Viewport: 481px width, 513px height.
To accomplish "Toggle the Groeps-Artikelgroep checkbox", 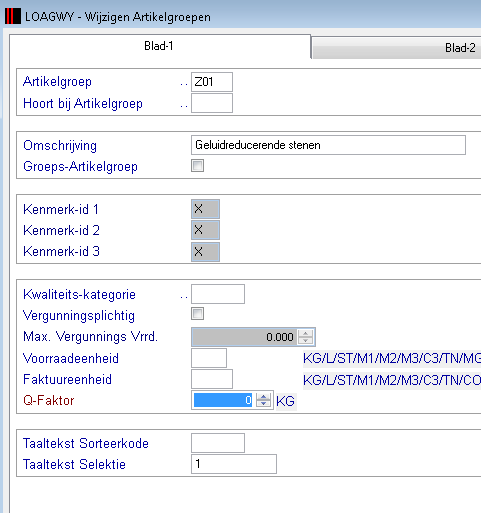I will [197, 166].
